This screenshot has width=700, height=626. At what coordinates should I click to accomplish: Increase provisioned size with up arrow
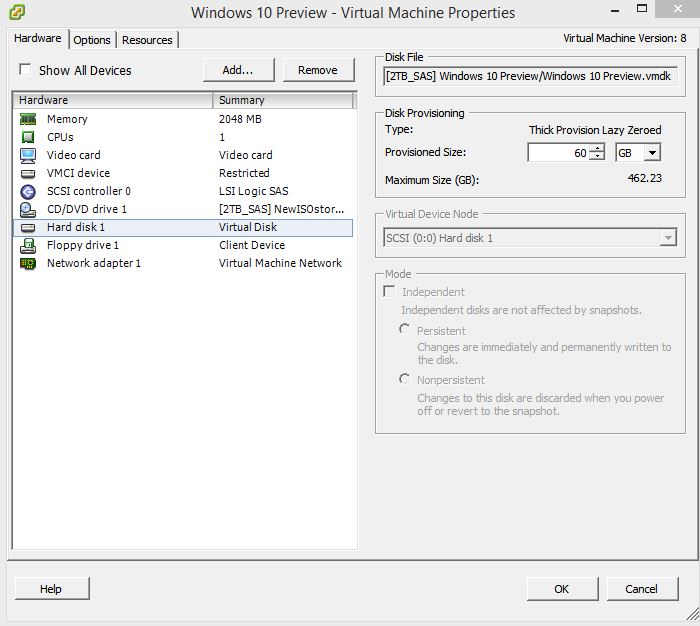pos(597,148)
